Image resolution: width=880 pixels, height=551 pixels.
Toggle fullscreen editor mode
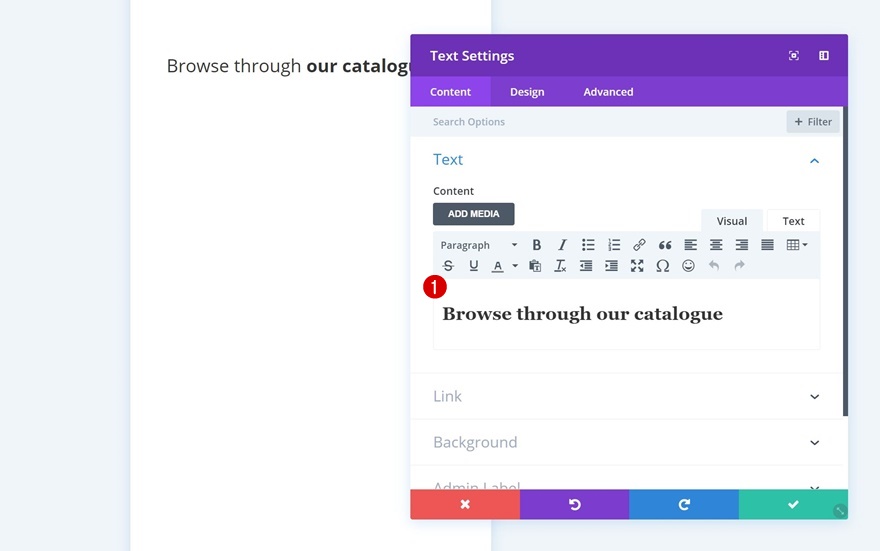[x=637, y=266]
